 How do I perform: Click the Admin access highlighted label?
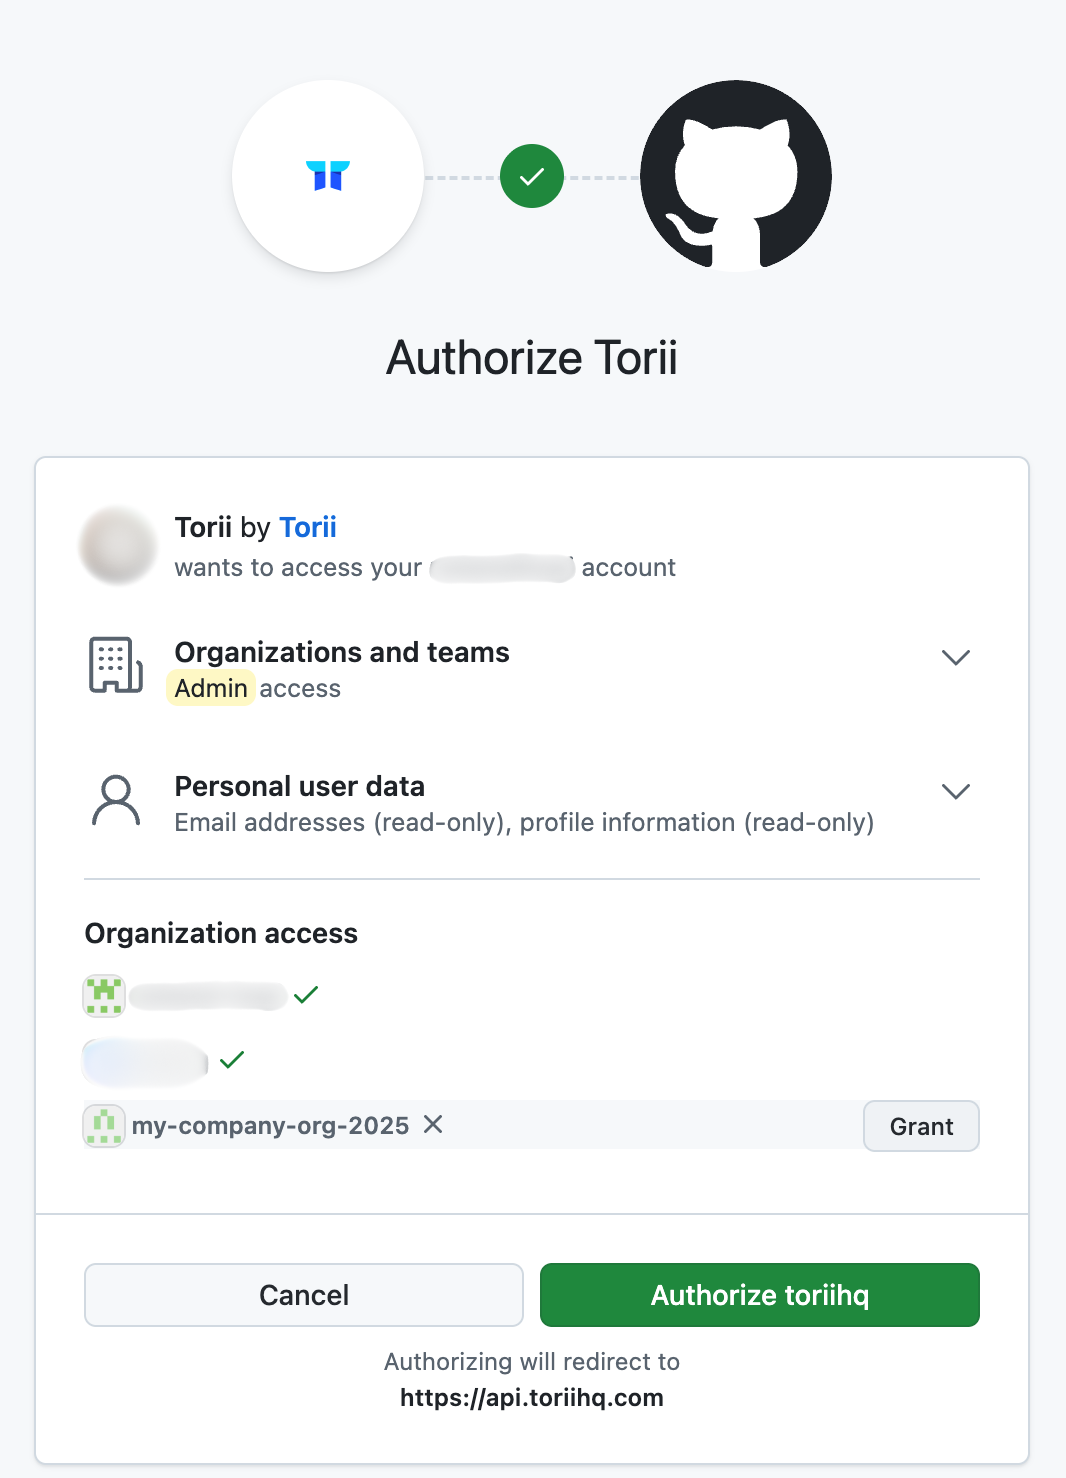click(x=210, y=687)
